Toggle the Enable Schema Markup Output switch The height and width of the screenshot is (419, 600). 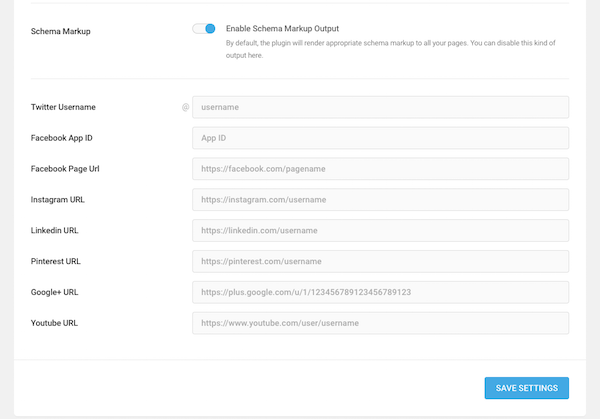tap(204, 29)
